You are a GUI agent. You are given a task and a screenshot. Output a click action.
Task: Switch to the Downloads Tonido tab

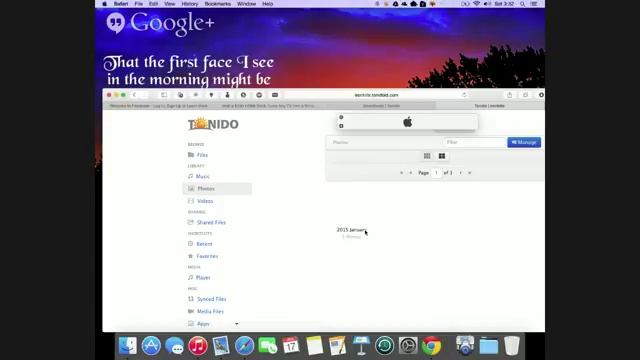click(381, 106)
